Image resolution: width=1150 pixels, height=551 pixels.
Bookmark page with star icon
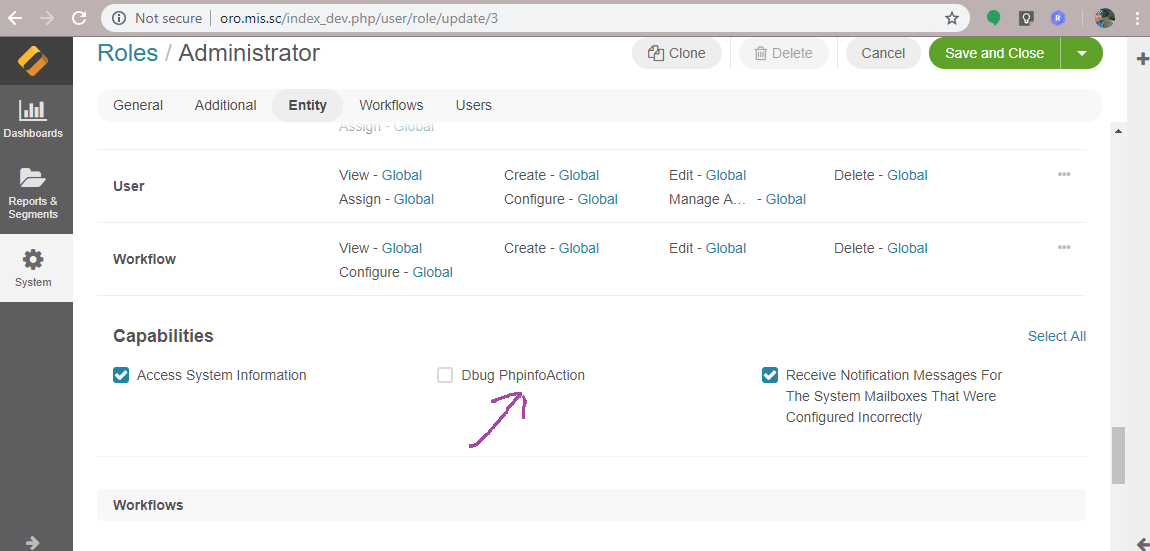tap(952, 18)
